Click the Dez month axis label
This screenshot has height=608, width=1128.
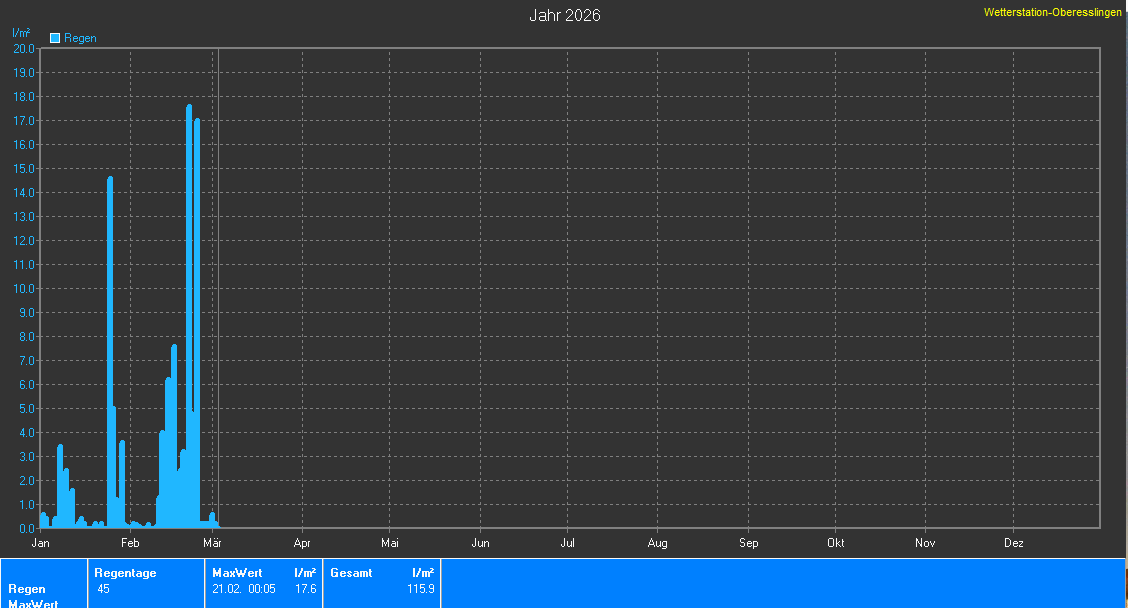[x=1013, y=543]
